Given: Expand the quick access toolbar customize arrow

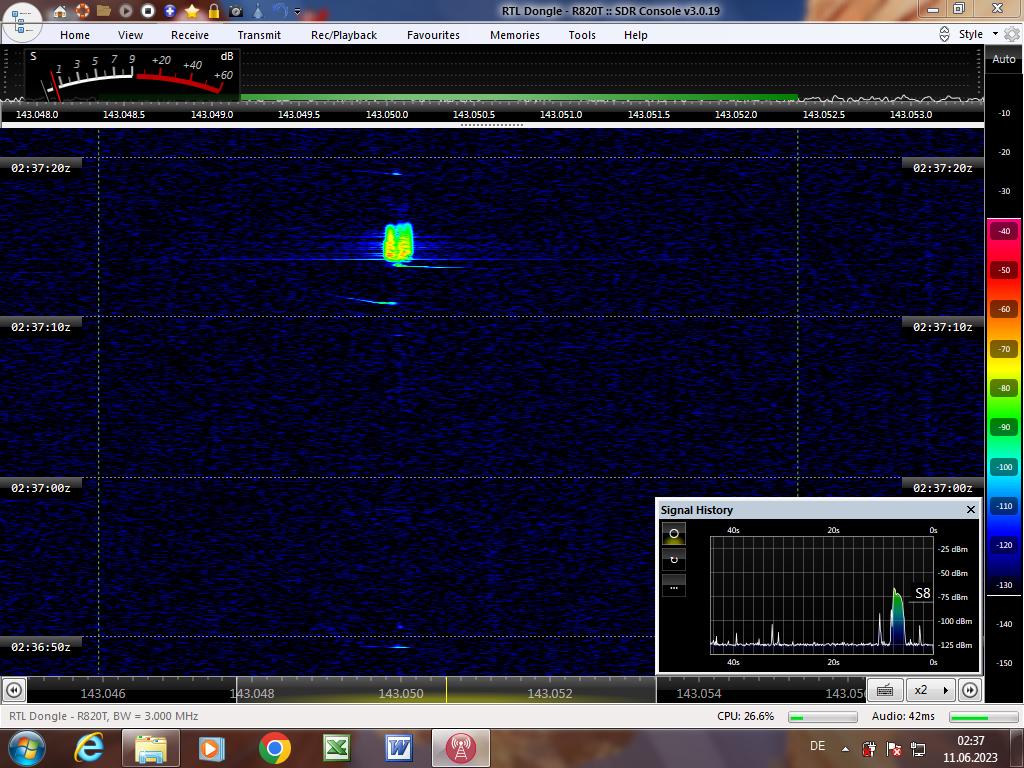Looking at the screenshot, I should click(298, 12).
